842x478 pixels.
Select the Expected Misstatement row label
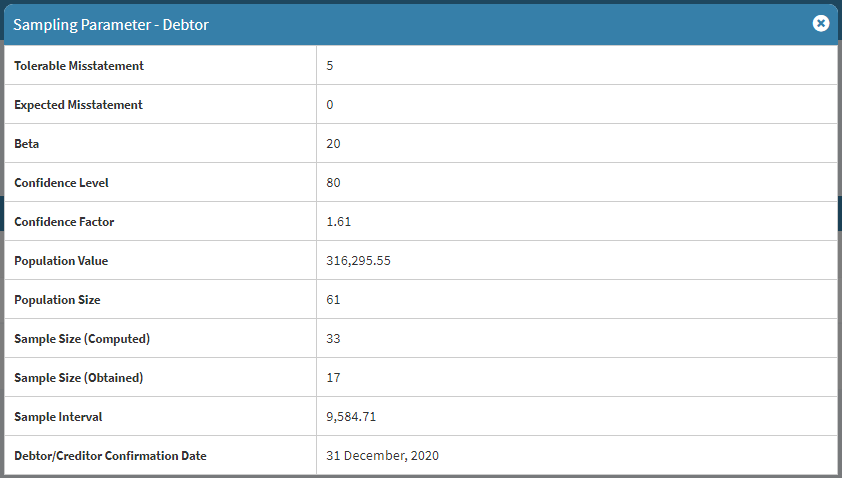78,105
